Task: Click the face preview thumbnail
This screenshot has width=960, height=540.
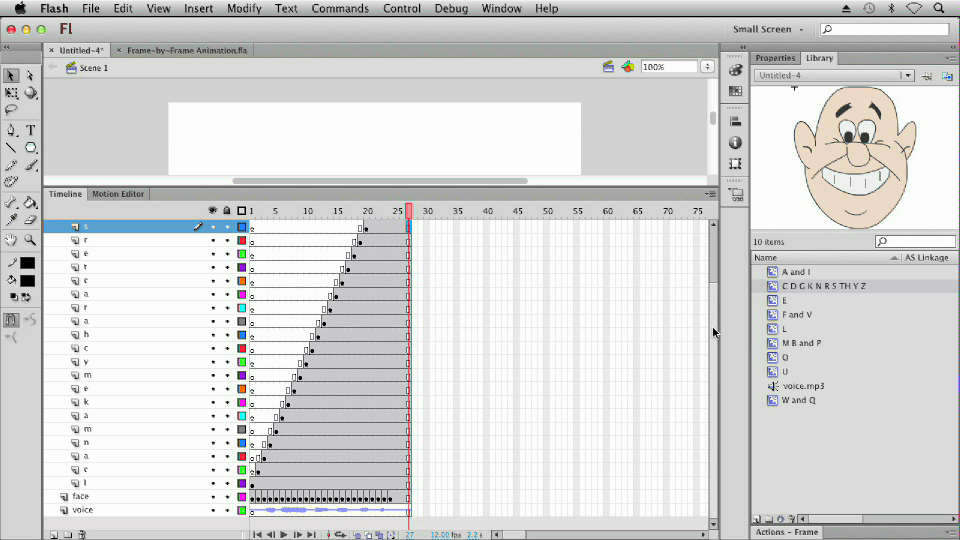Action: (855, 159)
